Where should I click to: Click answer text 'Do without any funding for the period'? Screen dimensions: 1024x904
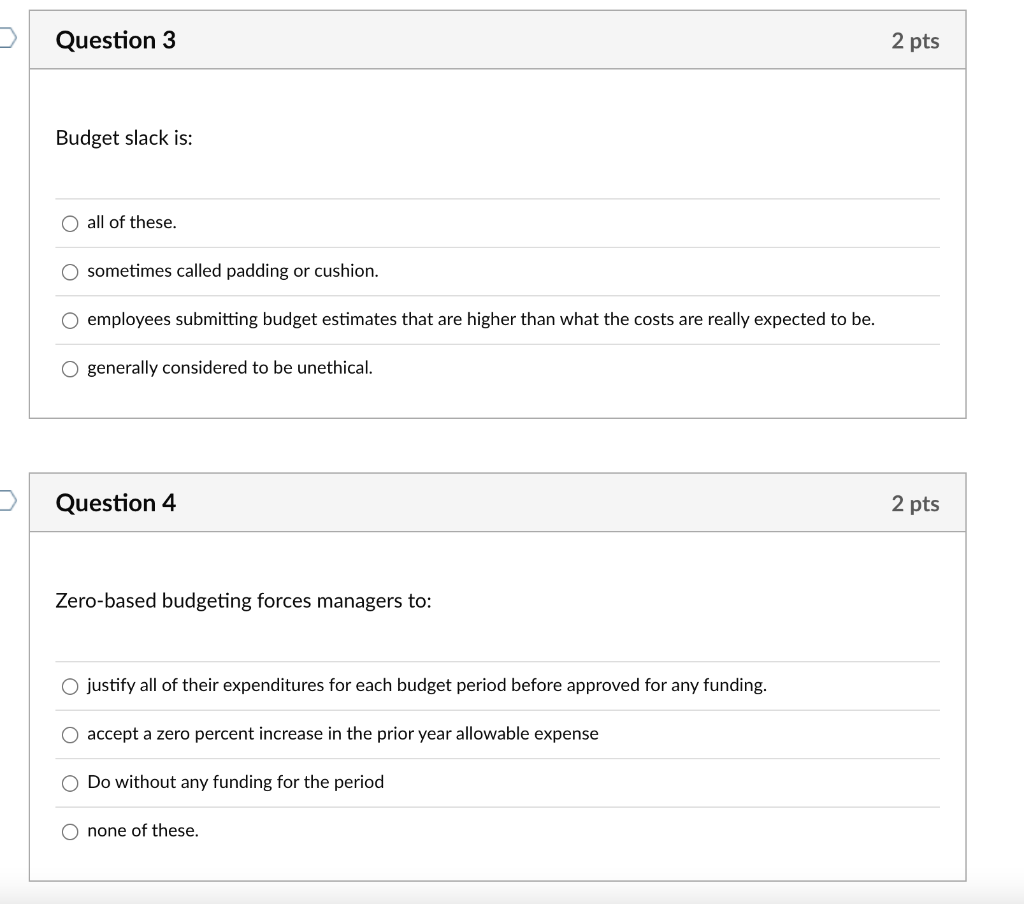tap(235, 782)
